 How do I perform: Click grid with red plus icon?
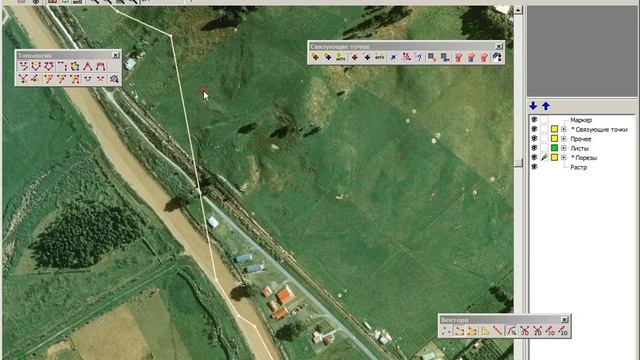click(432, 57)
